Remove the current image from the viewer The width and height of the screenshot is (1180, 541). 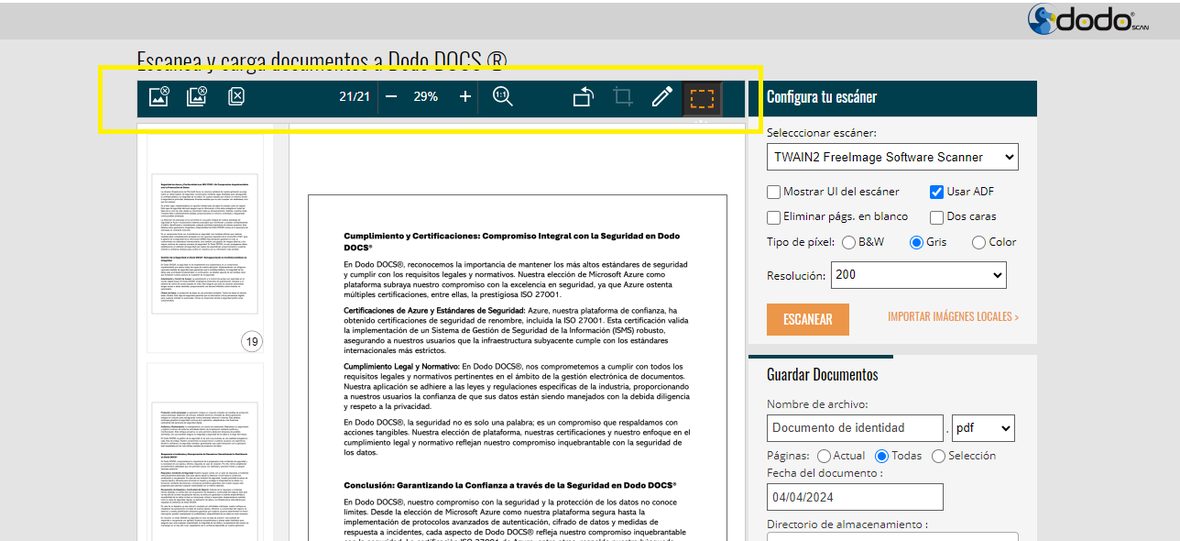159,96
